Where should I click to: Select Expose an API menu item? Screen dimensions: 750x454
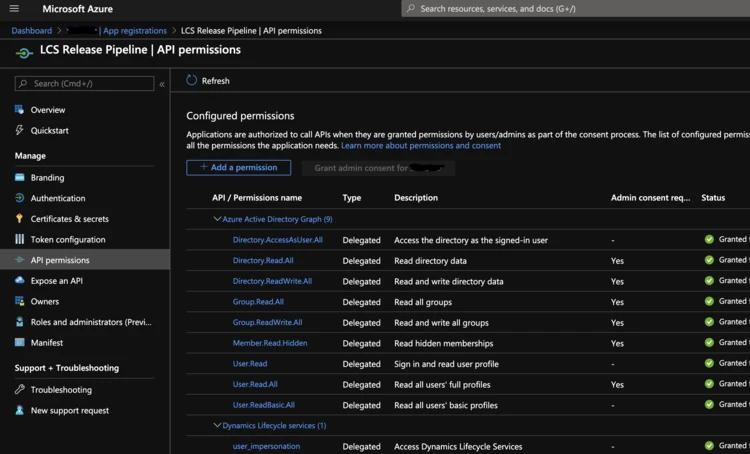pos(57,281)
